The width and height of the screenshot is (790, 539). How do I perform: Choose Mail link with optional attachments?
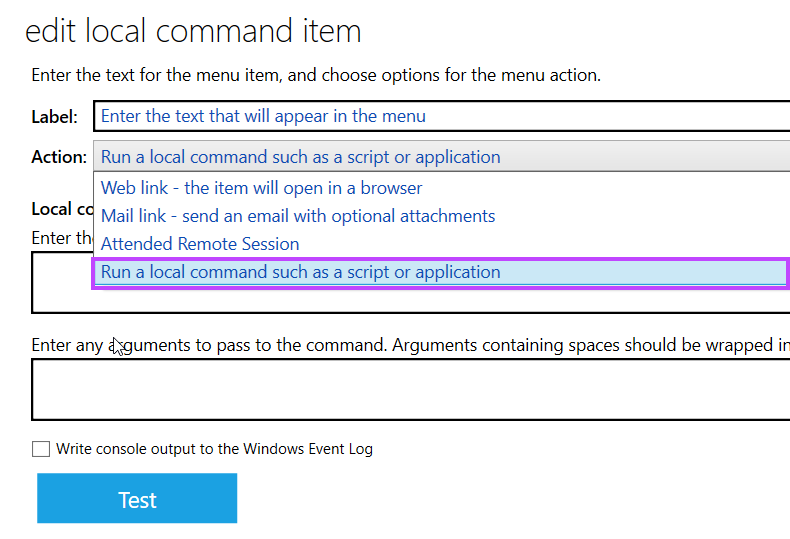[298, 216]
